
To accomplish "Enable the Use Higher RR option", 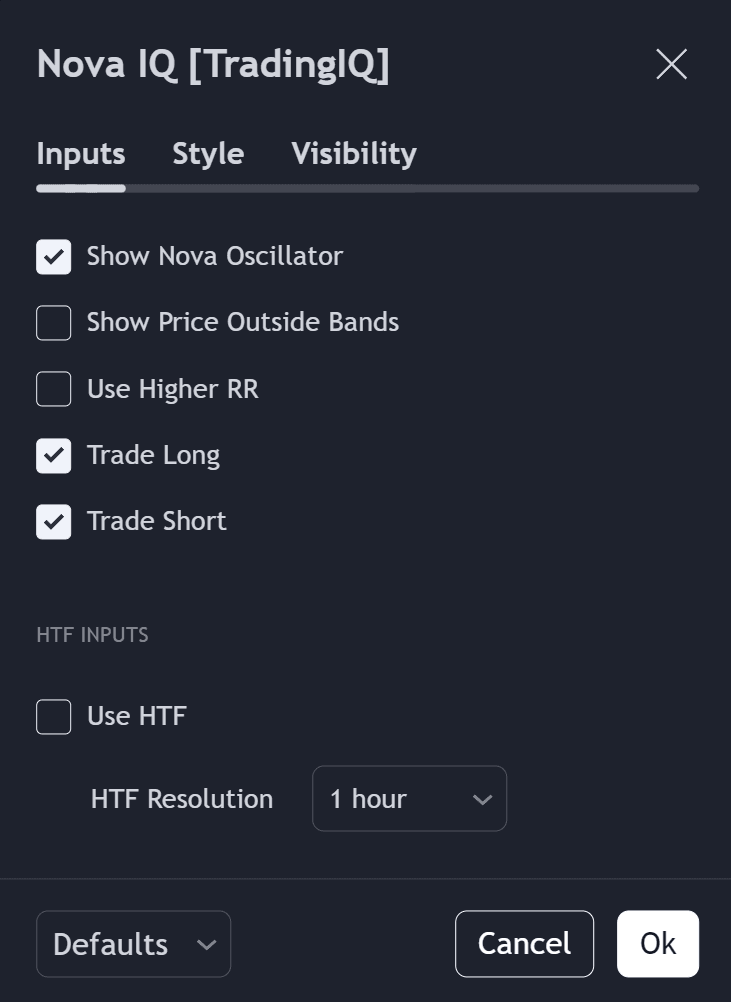I will click(x=53, y=389).
